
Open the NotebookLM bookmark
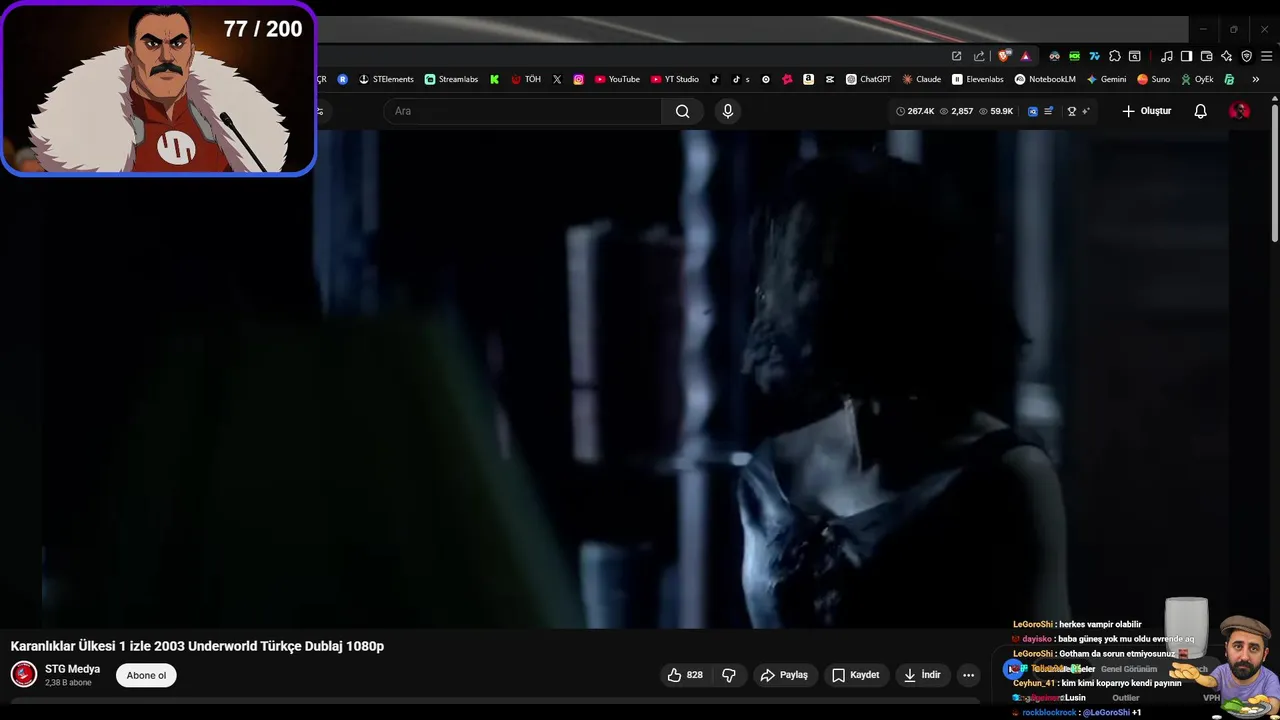[1045, 79]
